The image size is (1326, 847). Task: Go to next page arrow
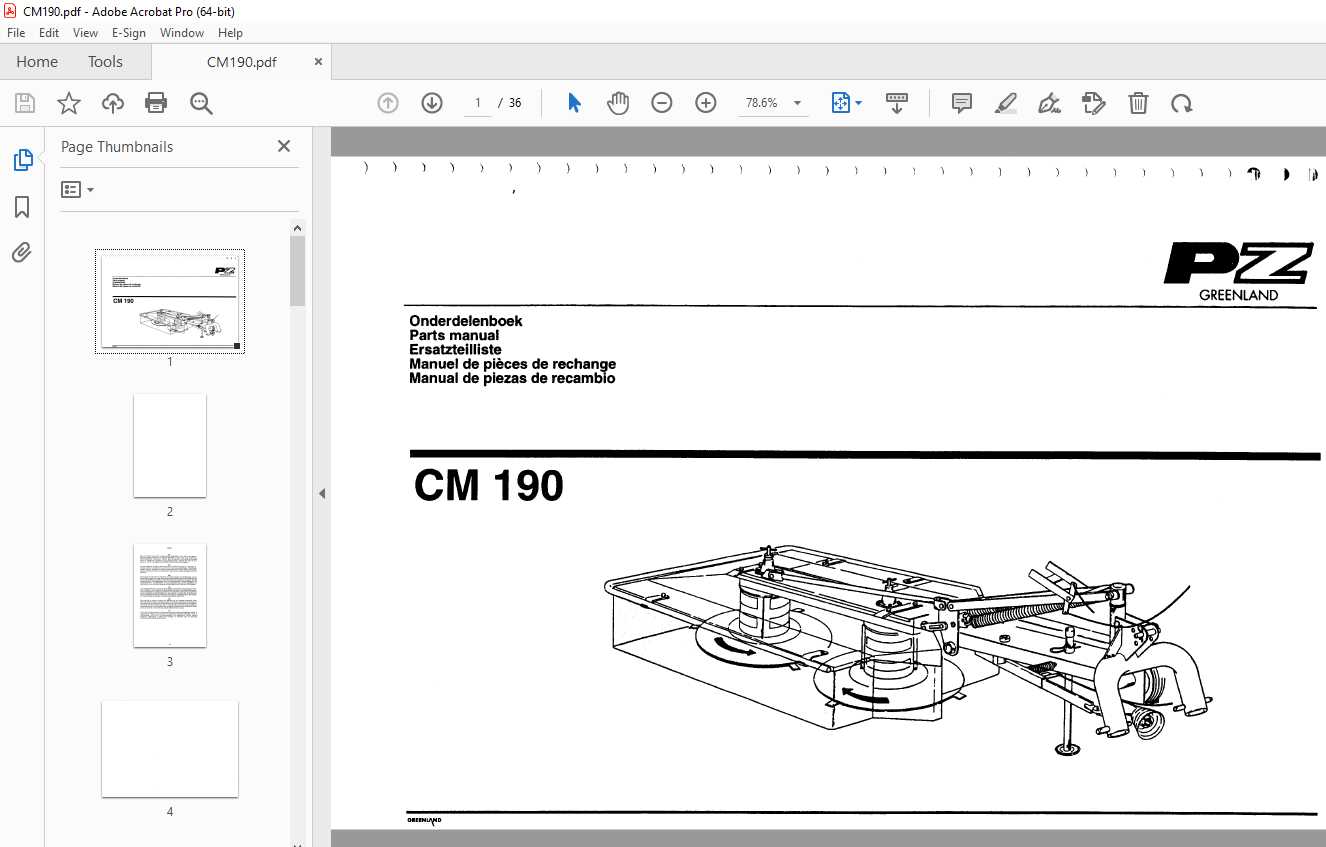(x=432, y=103)
